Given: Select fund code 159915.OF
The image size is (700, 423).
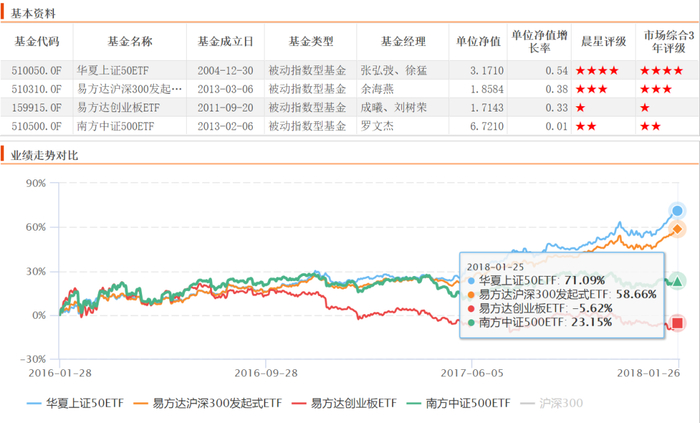Looking at the screenshot, I should (x=37, y=108).
